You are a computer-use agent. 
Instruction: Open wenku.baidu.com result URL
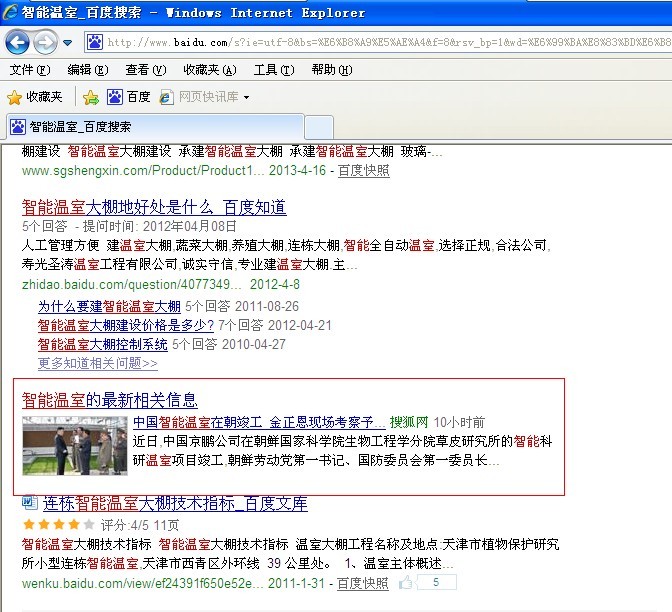143,583
